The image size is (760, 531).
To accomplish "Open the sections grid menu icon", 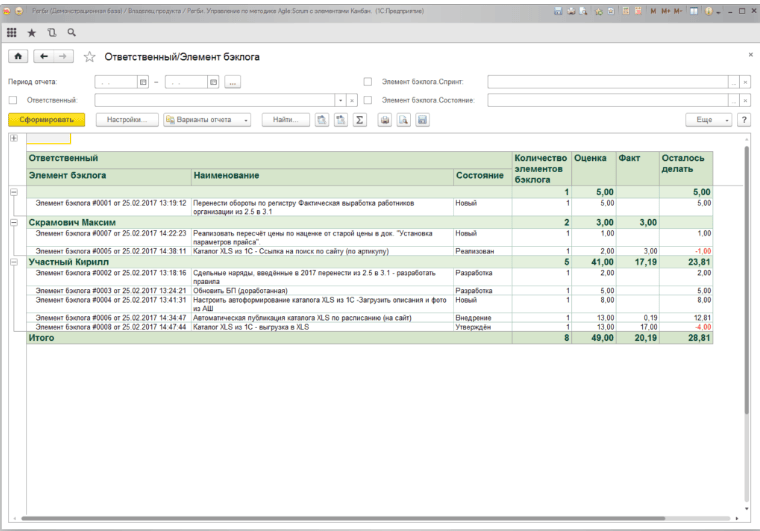I will [x=12, y=32].
